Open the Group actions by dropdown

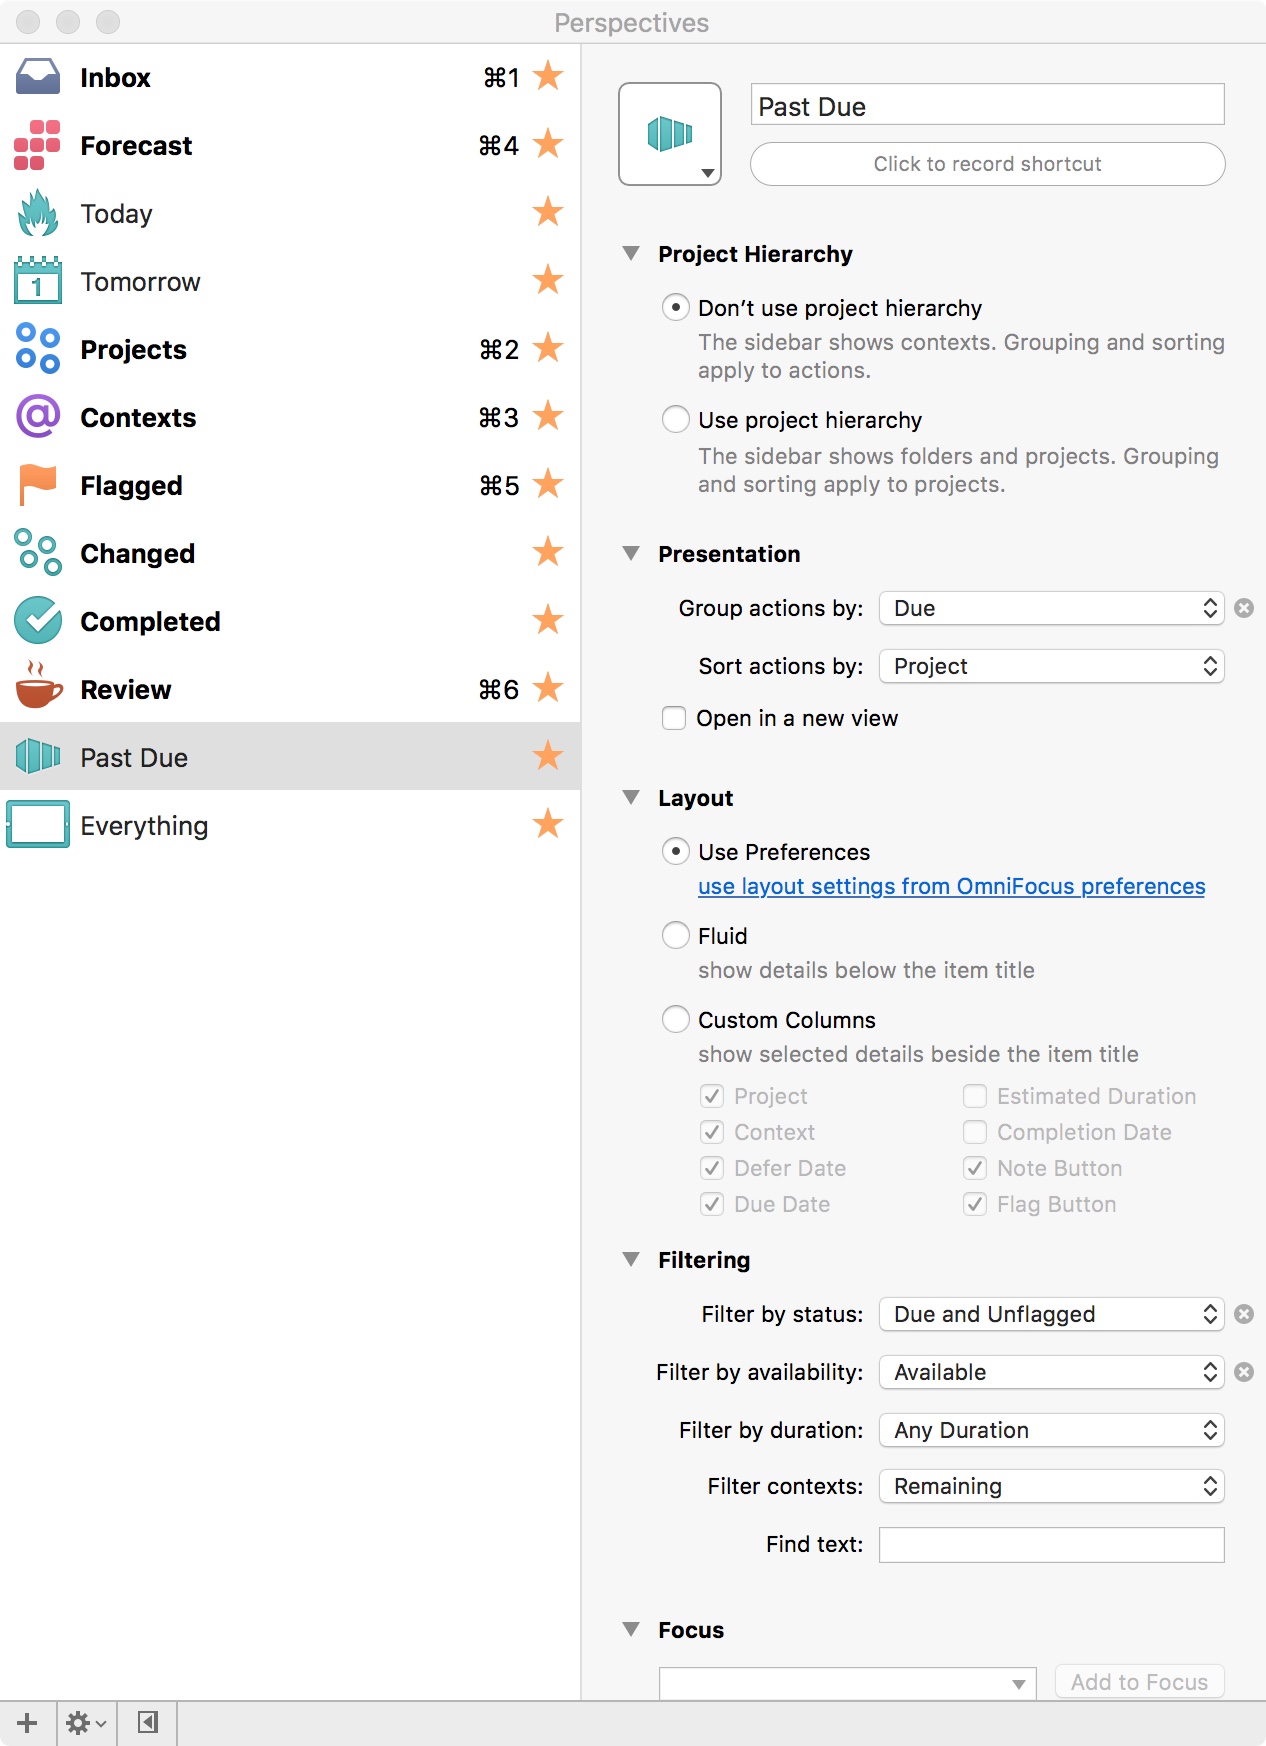point(1051,608)
